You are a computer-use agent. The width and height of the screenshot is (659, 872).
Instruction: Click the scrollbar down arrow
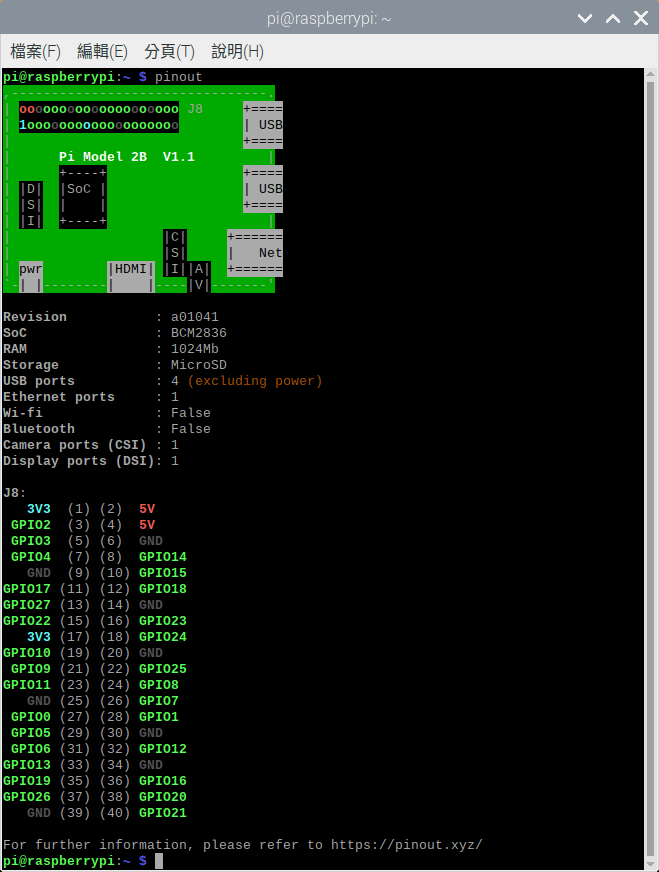coord(651,864)
